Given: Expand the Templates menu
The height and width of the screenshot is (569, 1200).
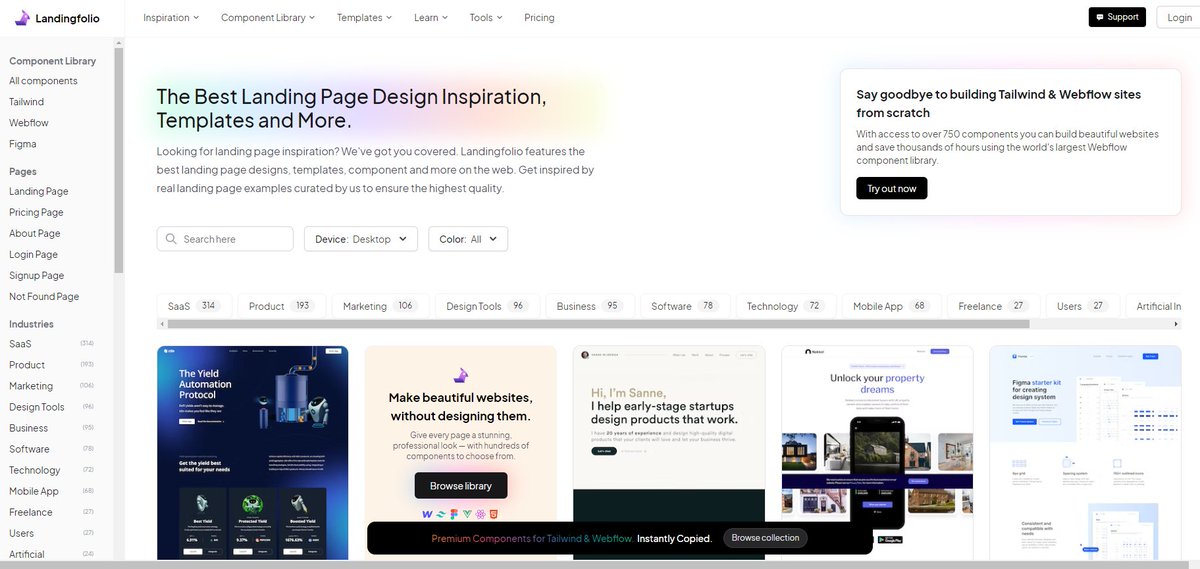Looking at the screenshot, I should (x=364, y=17).
